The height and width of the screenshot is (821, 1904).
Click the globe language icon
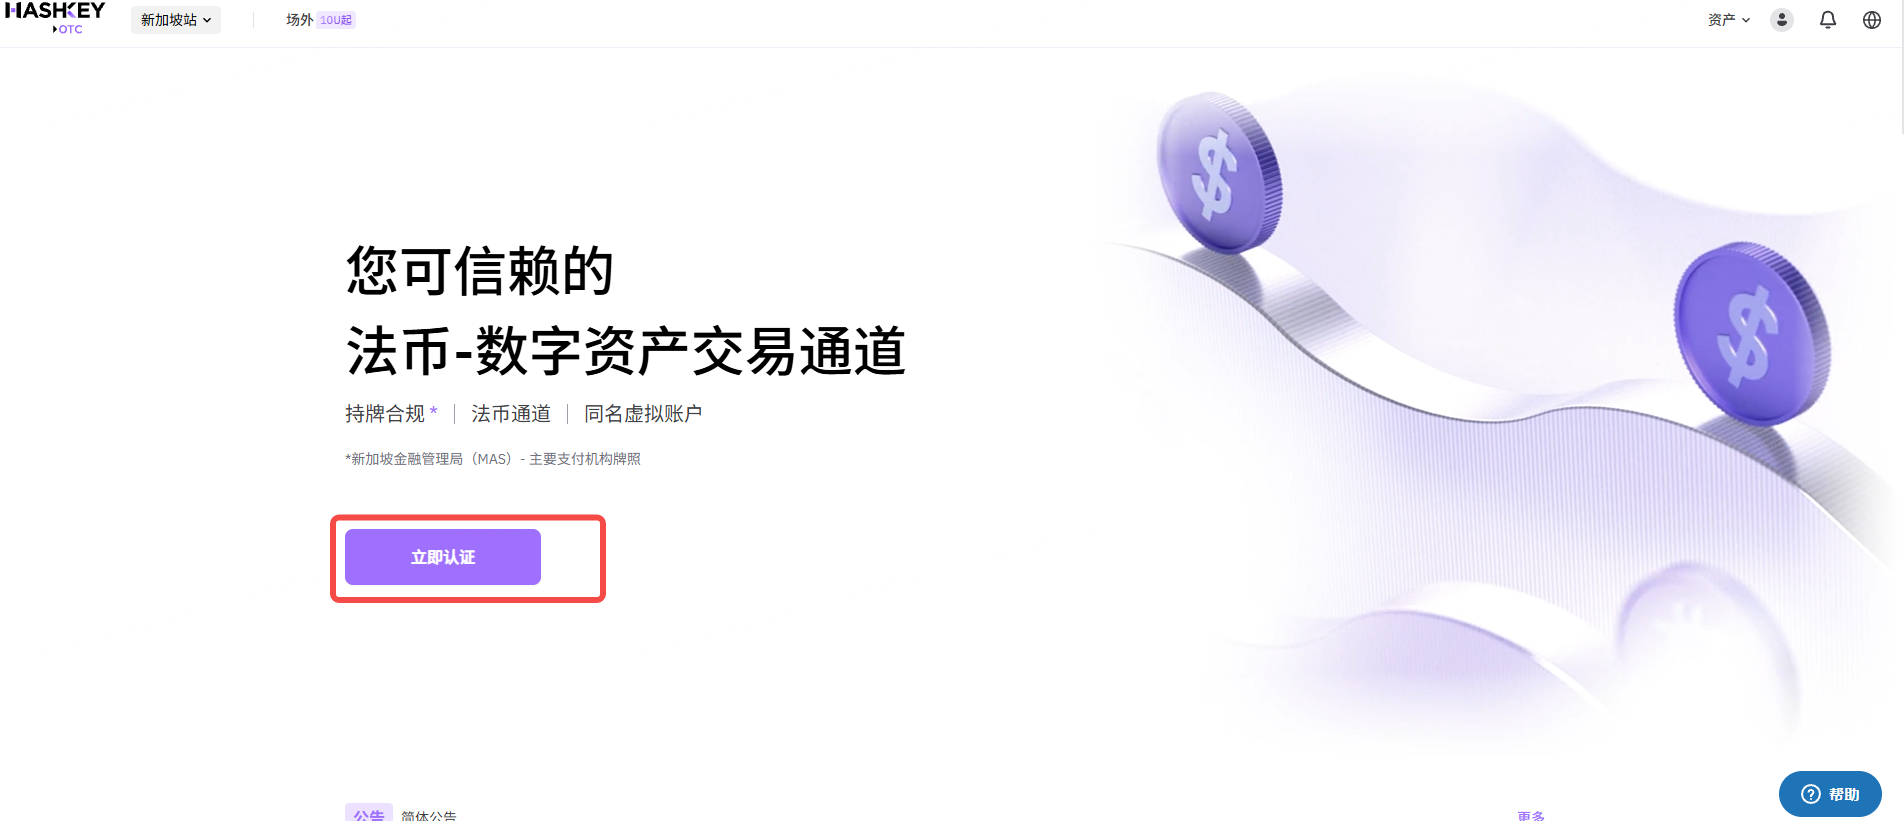point(1872,20)
